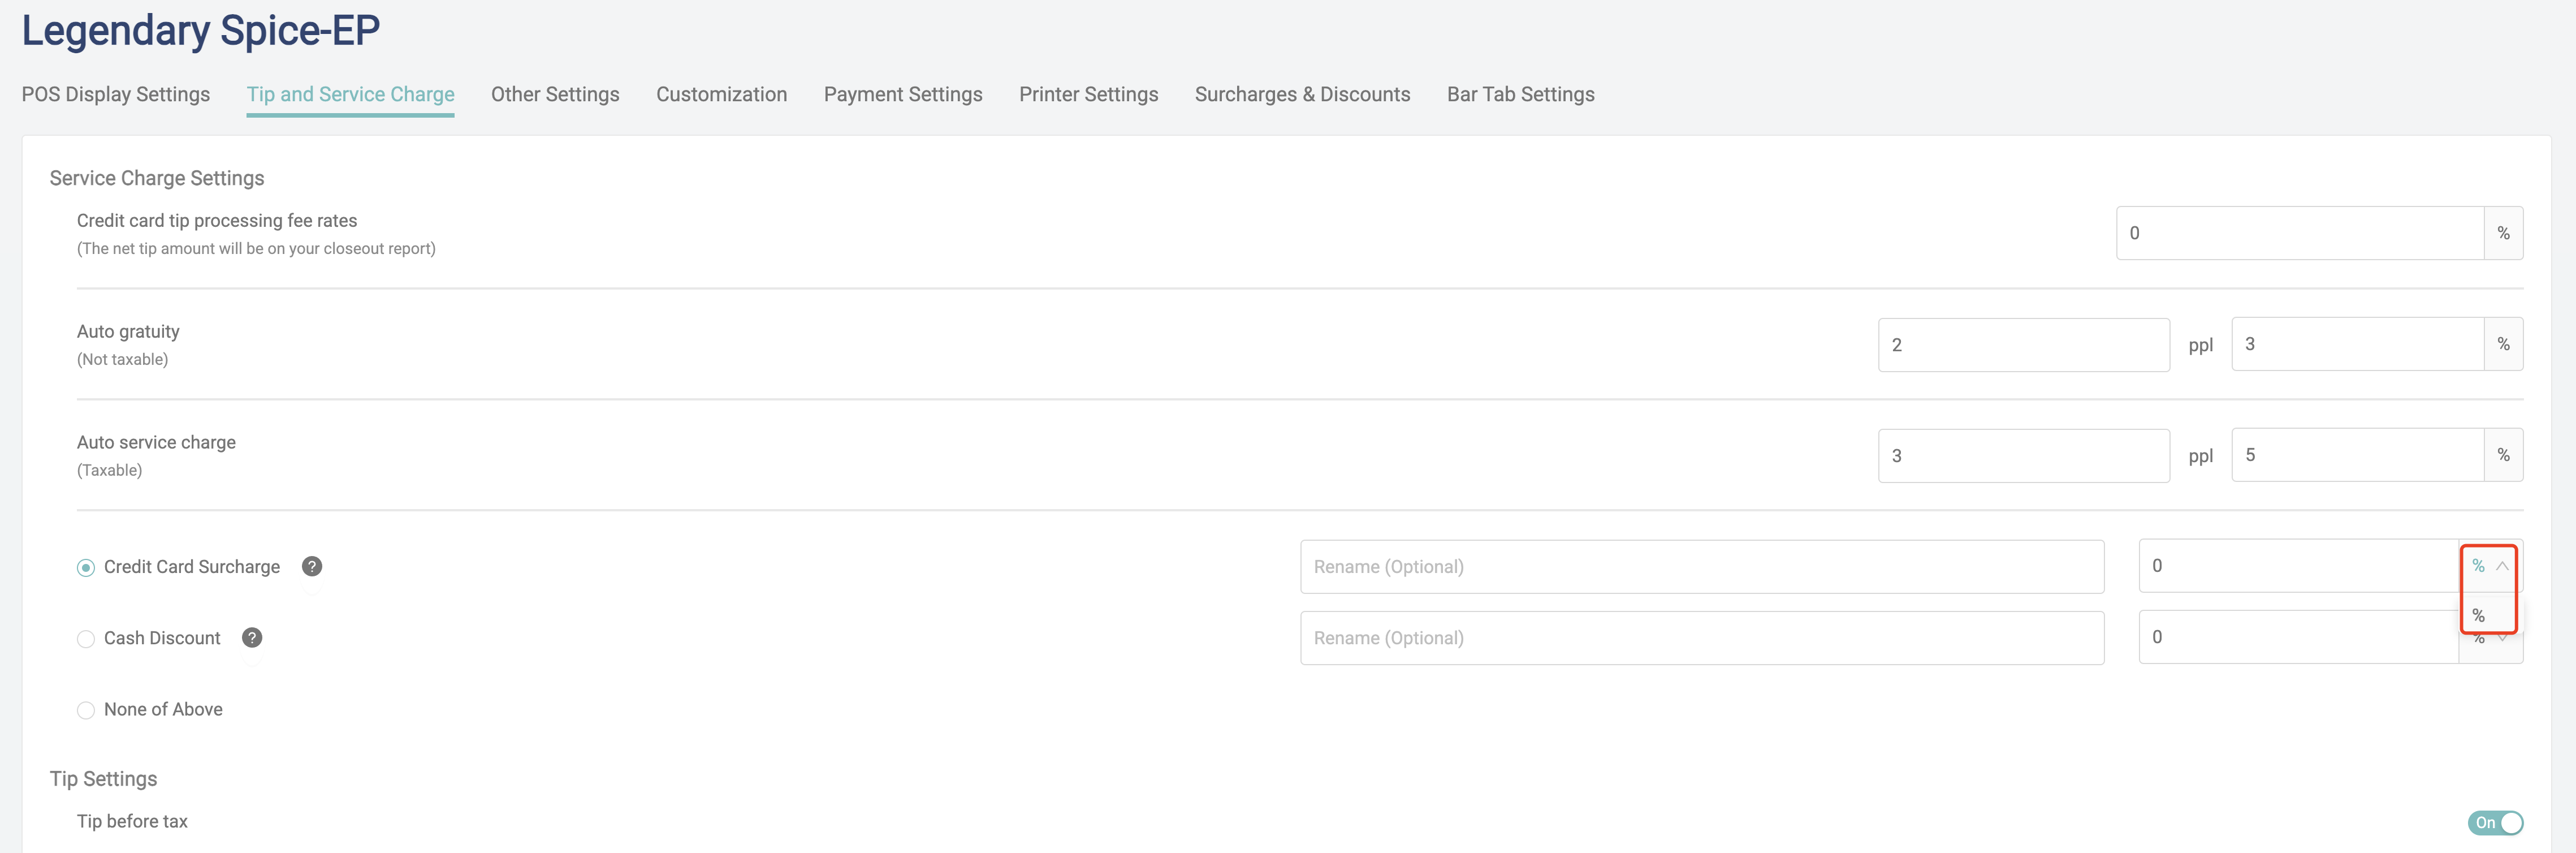This screenshot has height=853, width=2576.
Task: Click the Service Charge Settings heading
Action: tap(157, 178)
